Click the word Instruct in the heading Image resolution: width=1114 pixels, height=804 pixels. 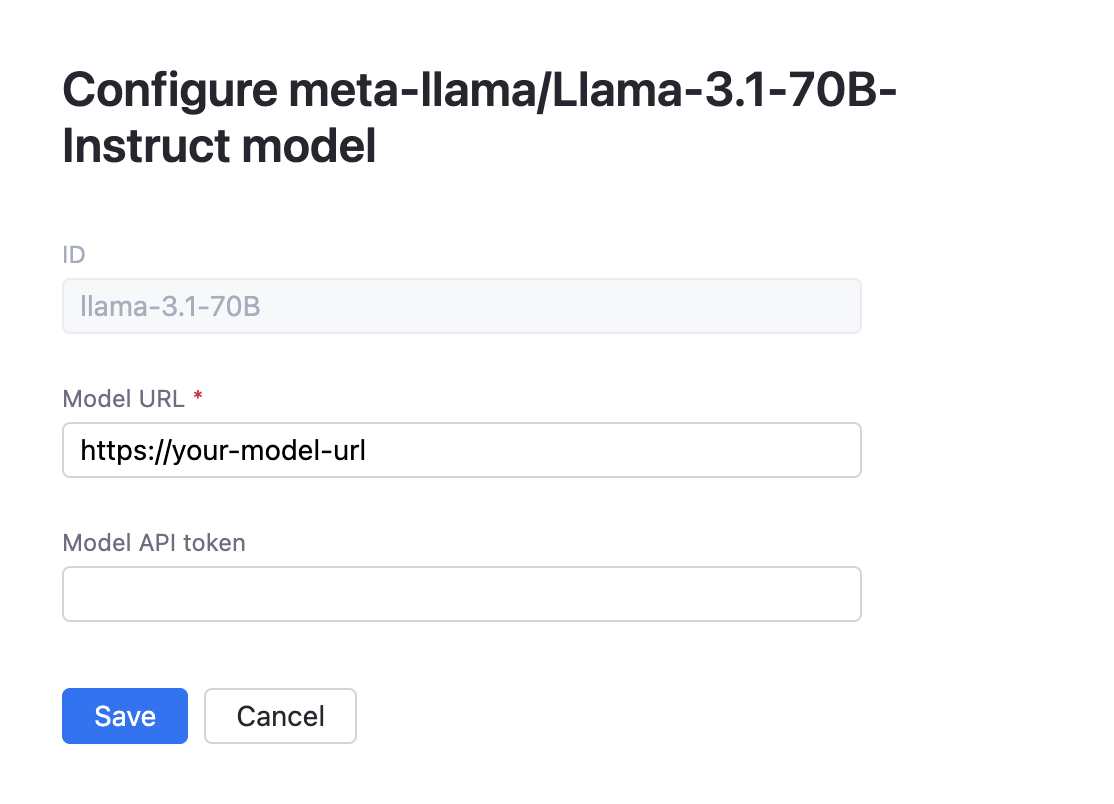coord(128,147)
